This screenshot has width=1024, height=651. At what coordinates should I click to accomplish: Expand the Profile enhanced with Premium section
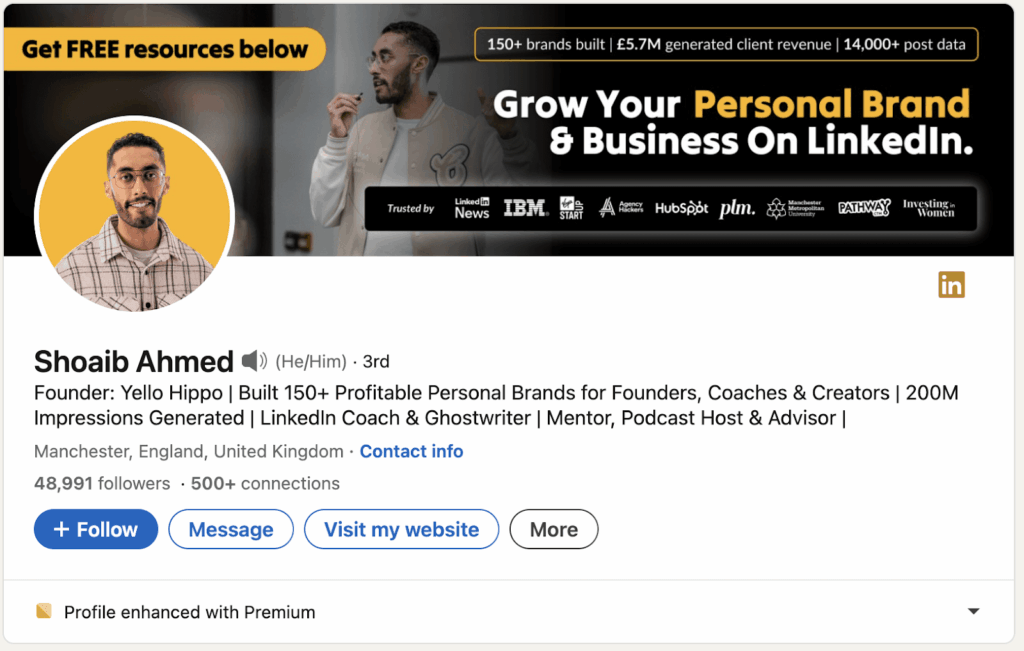(973, 612)
